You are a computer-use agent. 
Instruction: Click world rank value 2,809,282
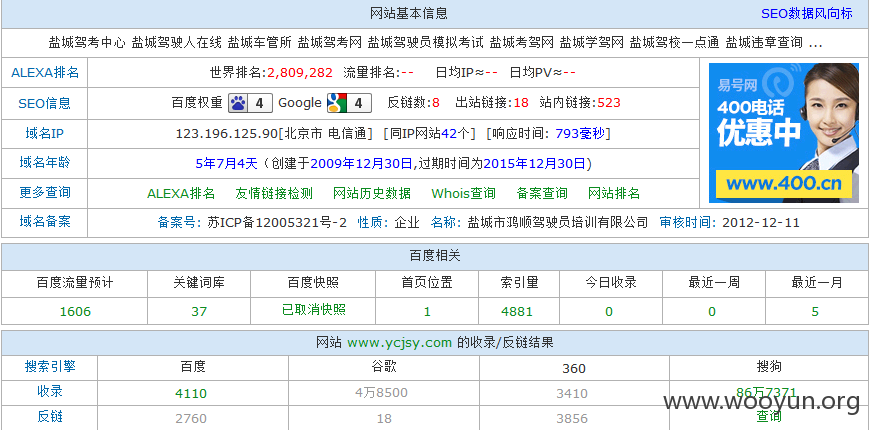300,73
